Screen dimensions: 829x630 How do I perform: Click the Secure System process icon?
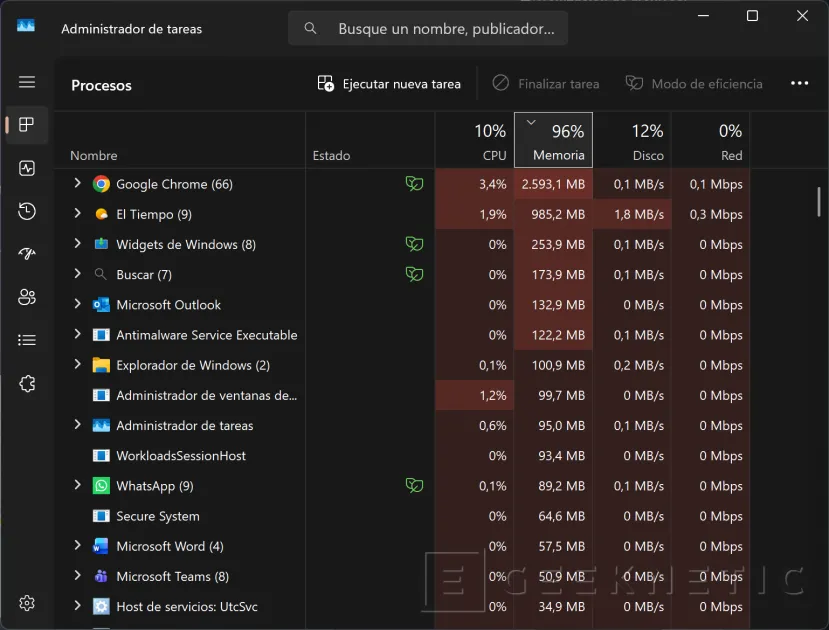pos(101,516)
